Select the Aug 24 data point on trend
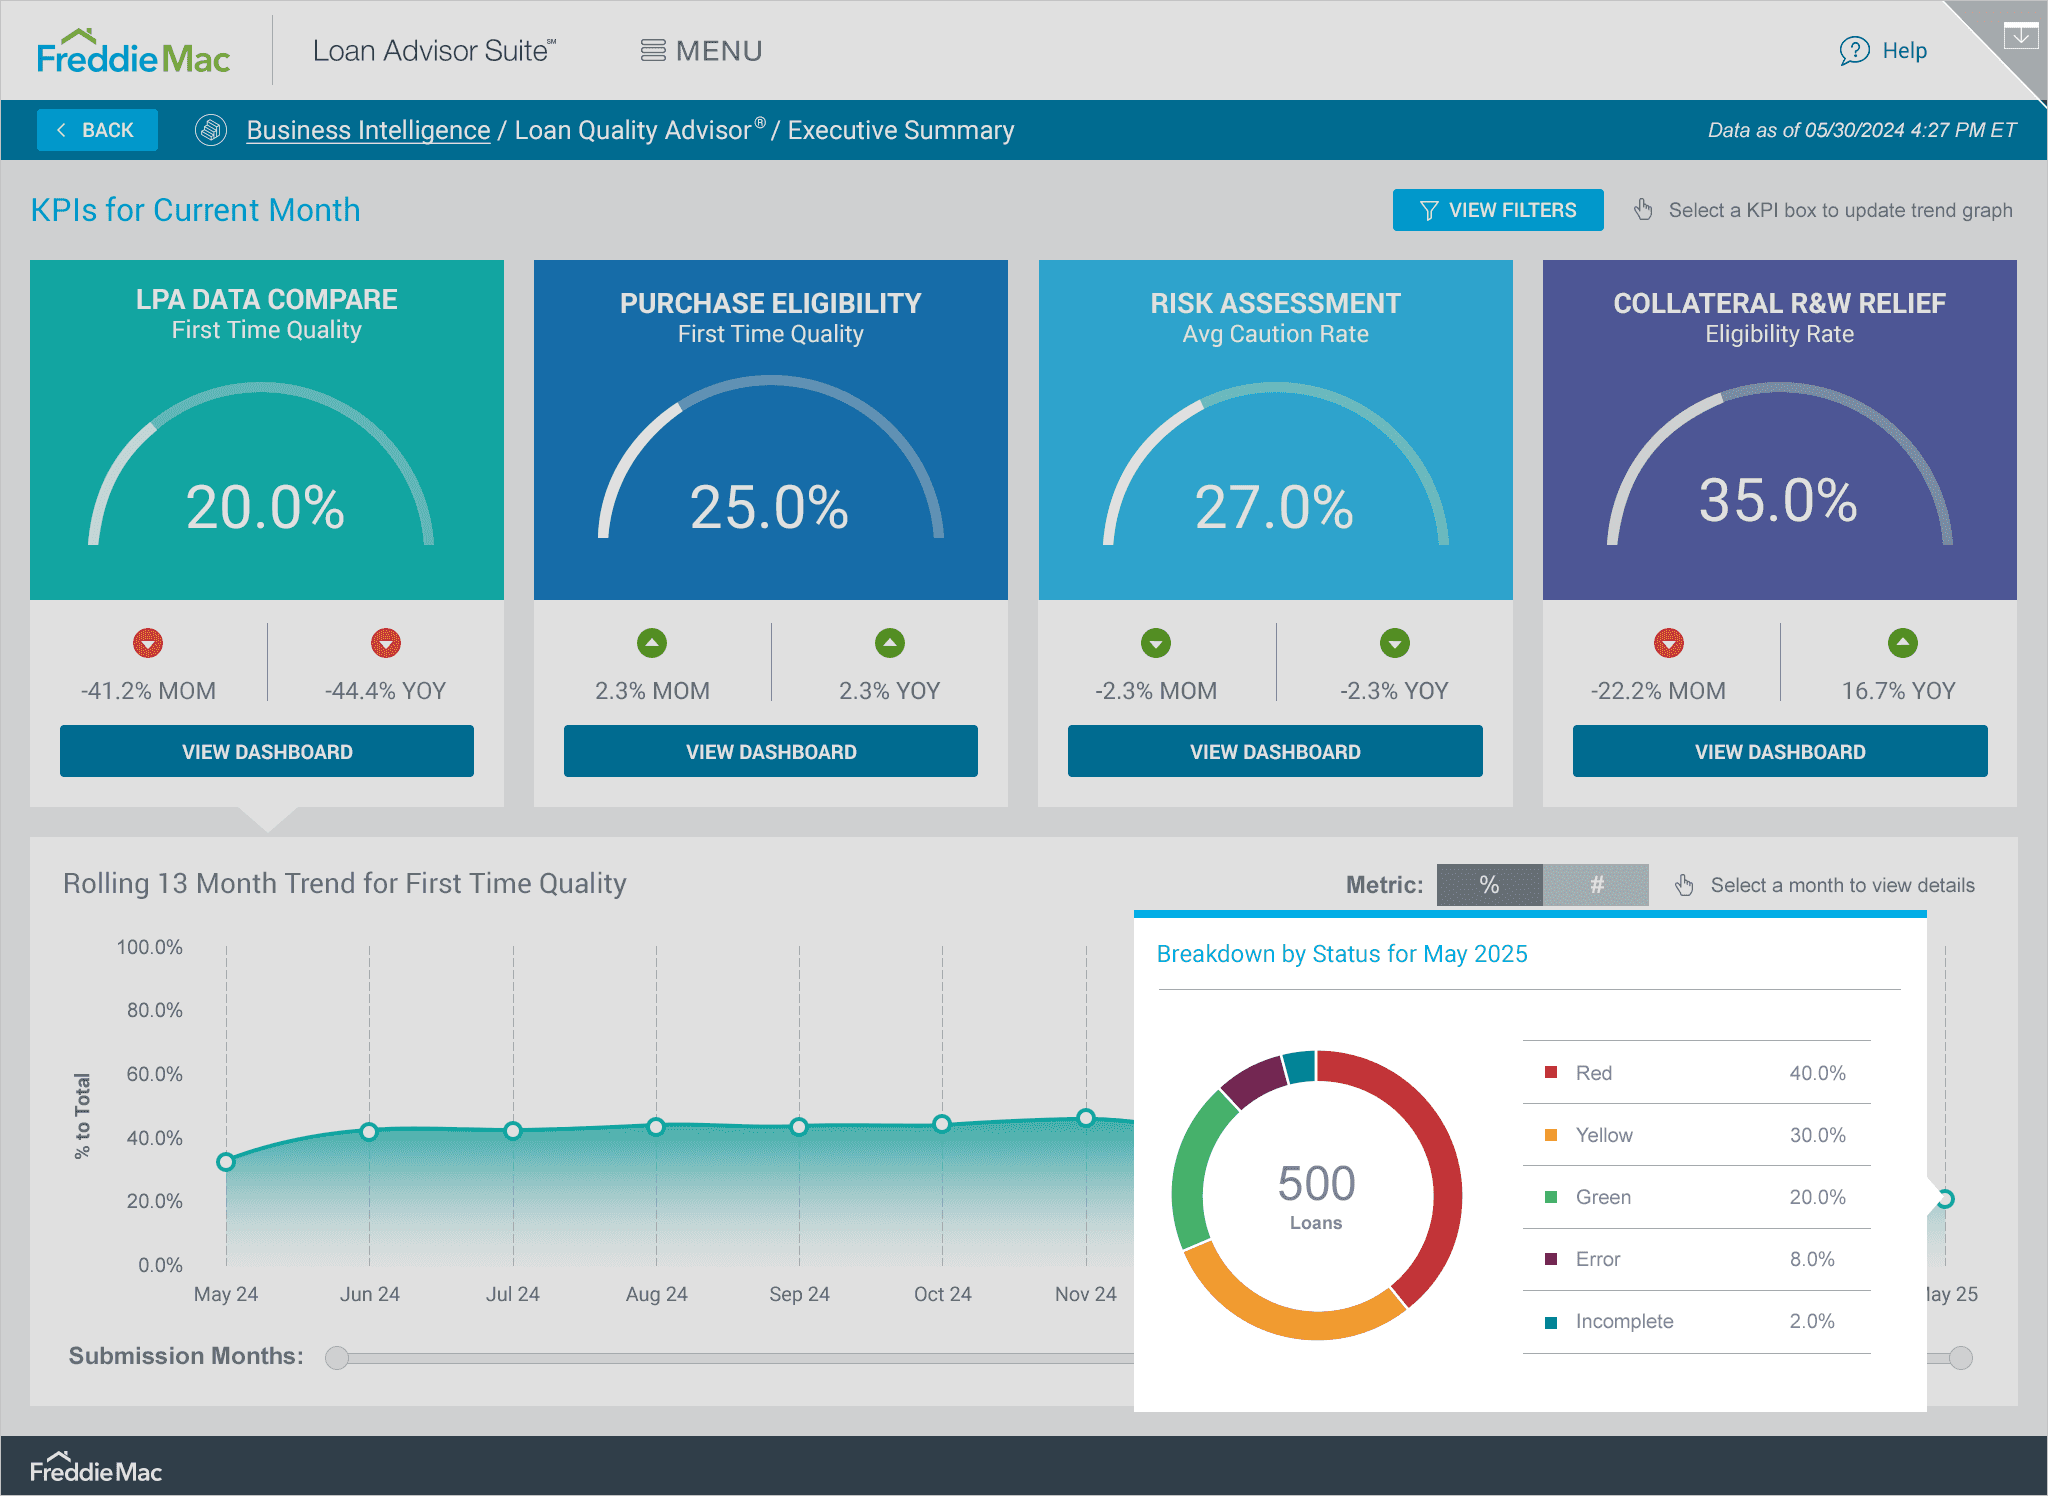 tap(656, 1127)
